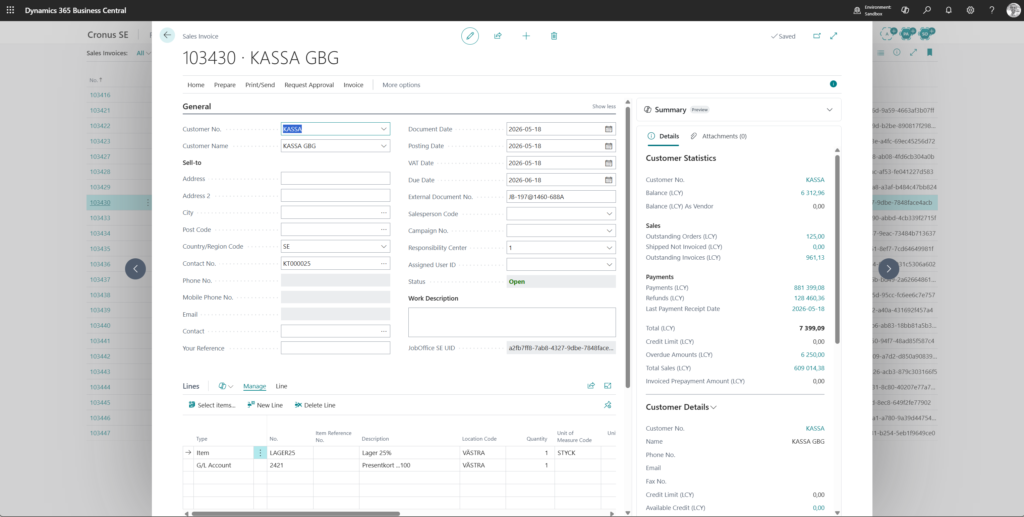The height and width of the screenshot is (517, 1024).
Task: Open Due Date calendar picker
Action: (609, 180)
